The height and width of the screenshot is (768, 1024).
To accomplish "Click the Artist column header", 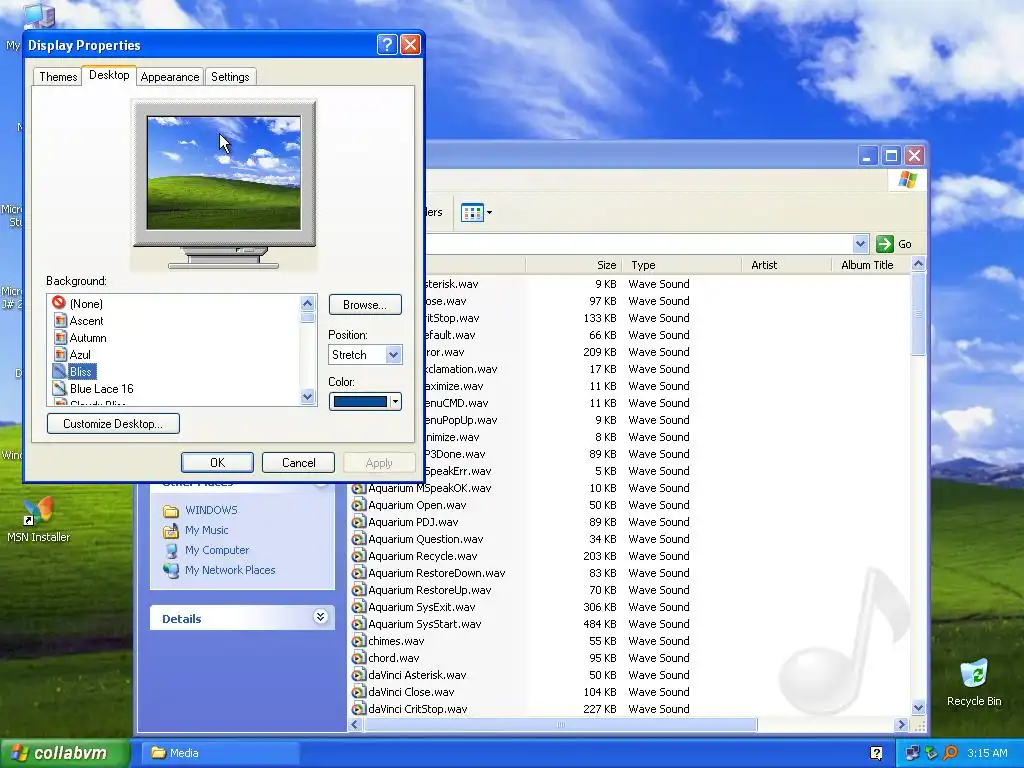I will click(786, 264).
